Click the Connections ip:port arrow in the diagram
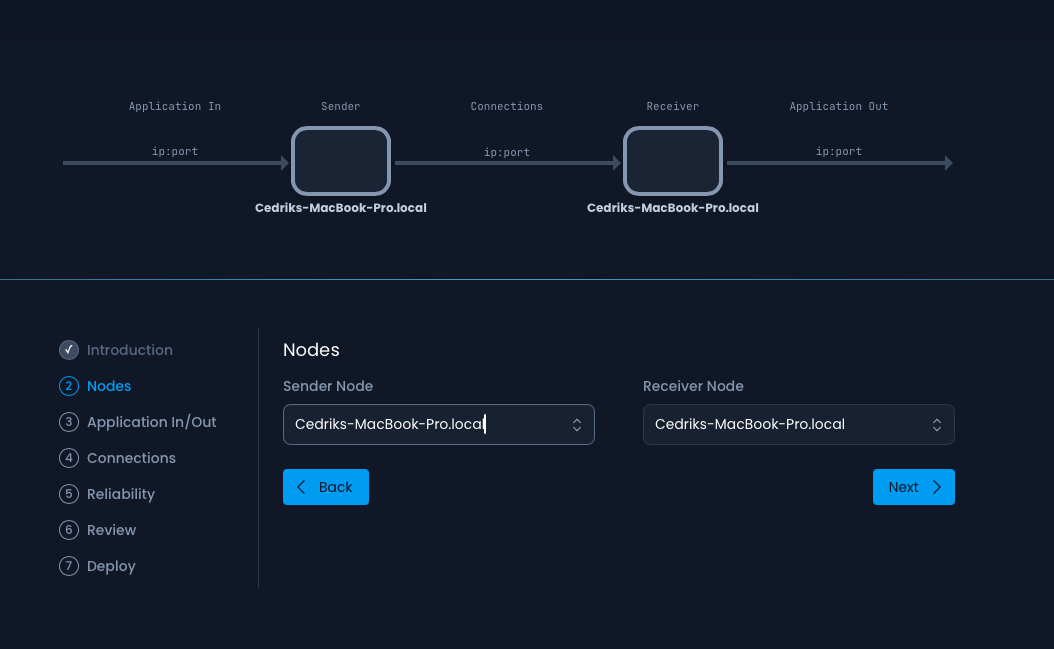 coord(506,162)
